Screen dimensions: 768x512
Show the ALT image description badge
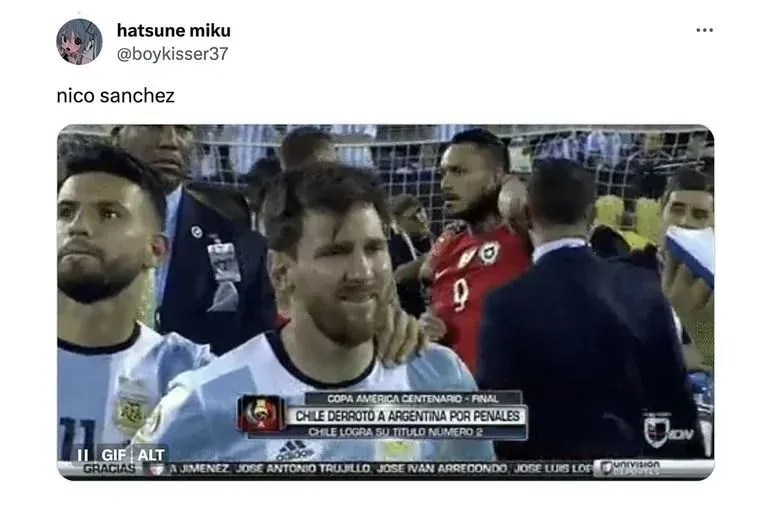(151, 455)
